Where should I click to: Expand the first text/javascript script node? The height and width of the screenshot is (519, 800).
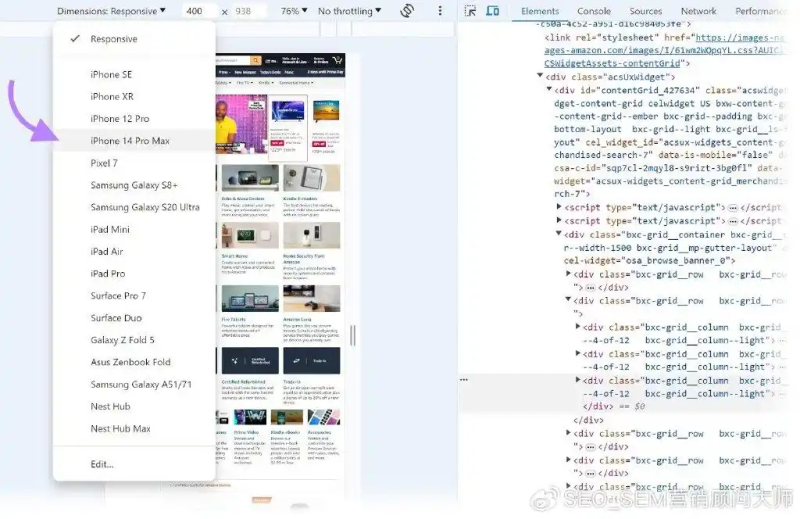tap(560, 207)
